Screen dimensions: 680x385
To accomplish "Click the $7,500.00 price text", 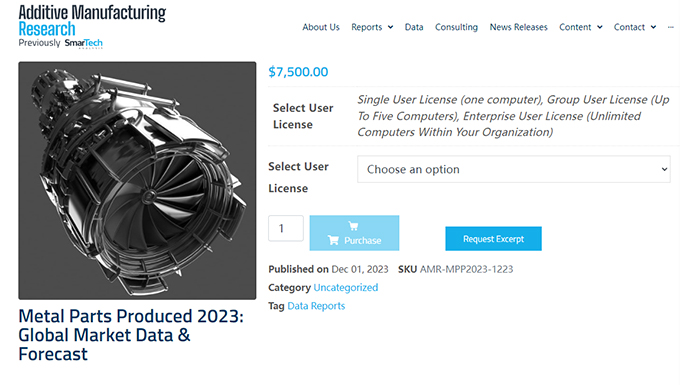I will 298,72.
